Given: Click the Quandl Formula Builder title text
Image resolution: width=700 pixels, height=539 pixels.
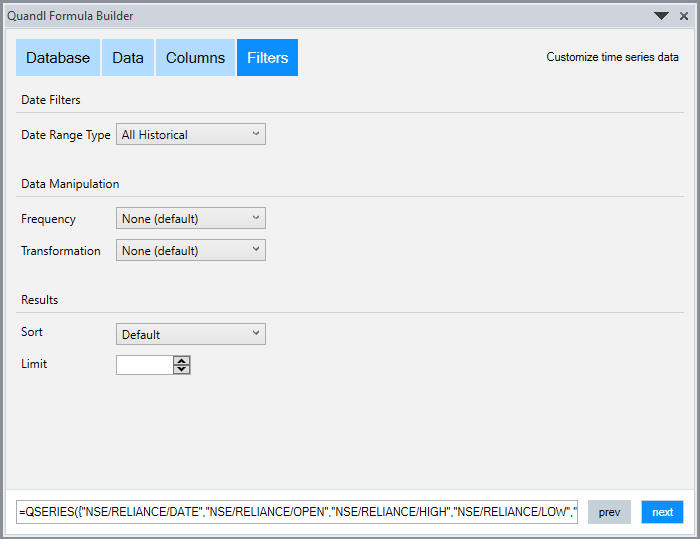Looking at the screenshot, I should coord(70,16).
